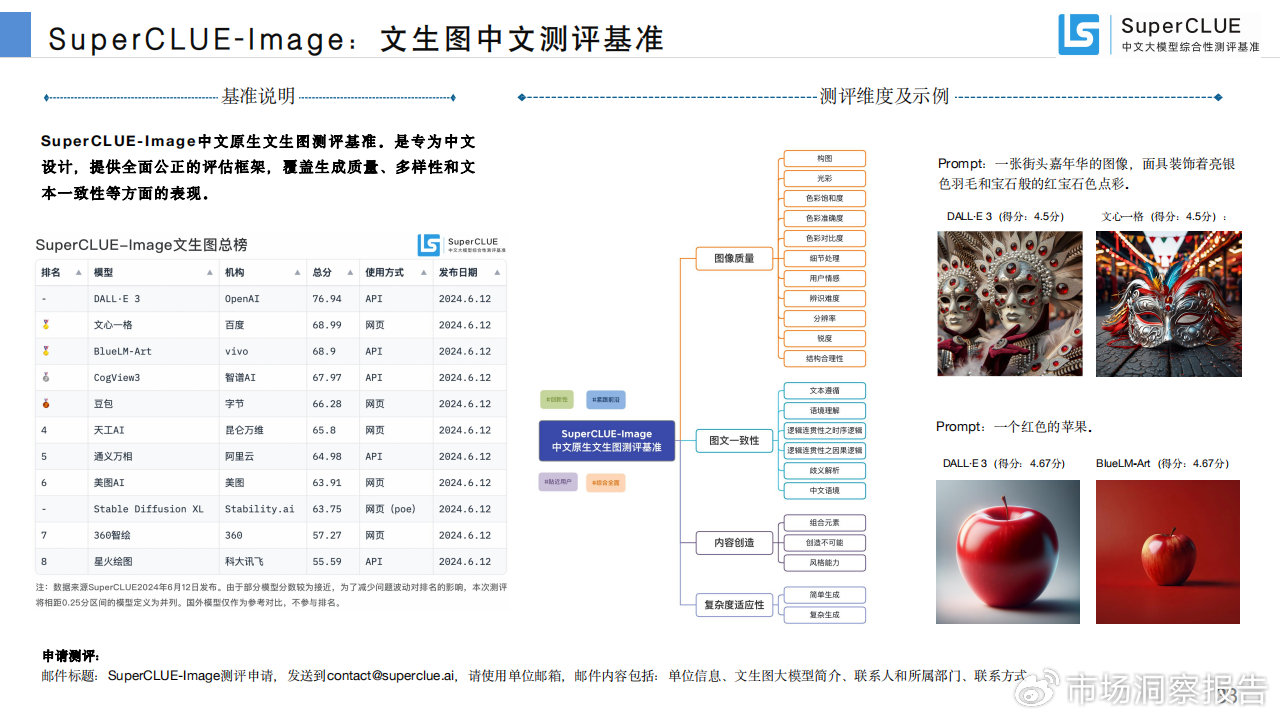This screenshot has height=720, width=1280.
Task: Click the 分辨率 leaf node
Action: (824, 319)
